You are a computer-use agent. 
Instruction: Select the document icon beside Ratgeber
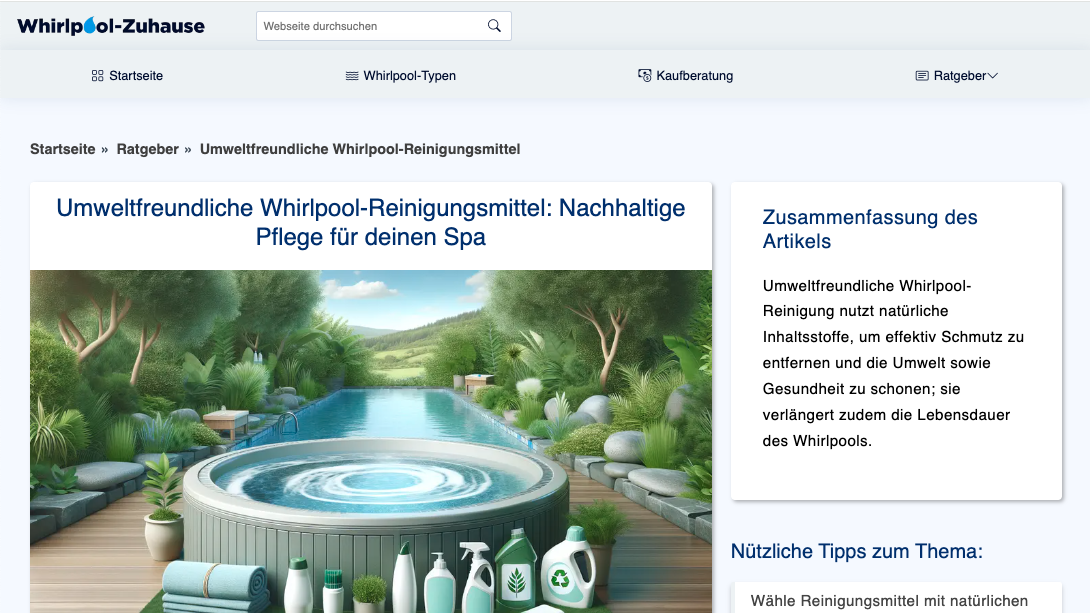point(919,75)
